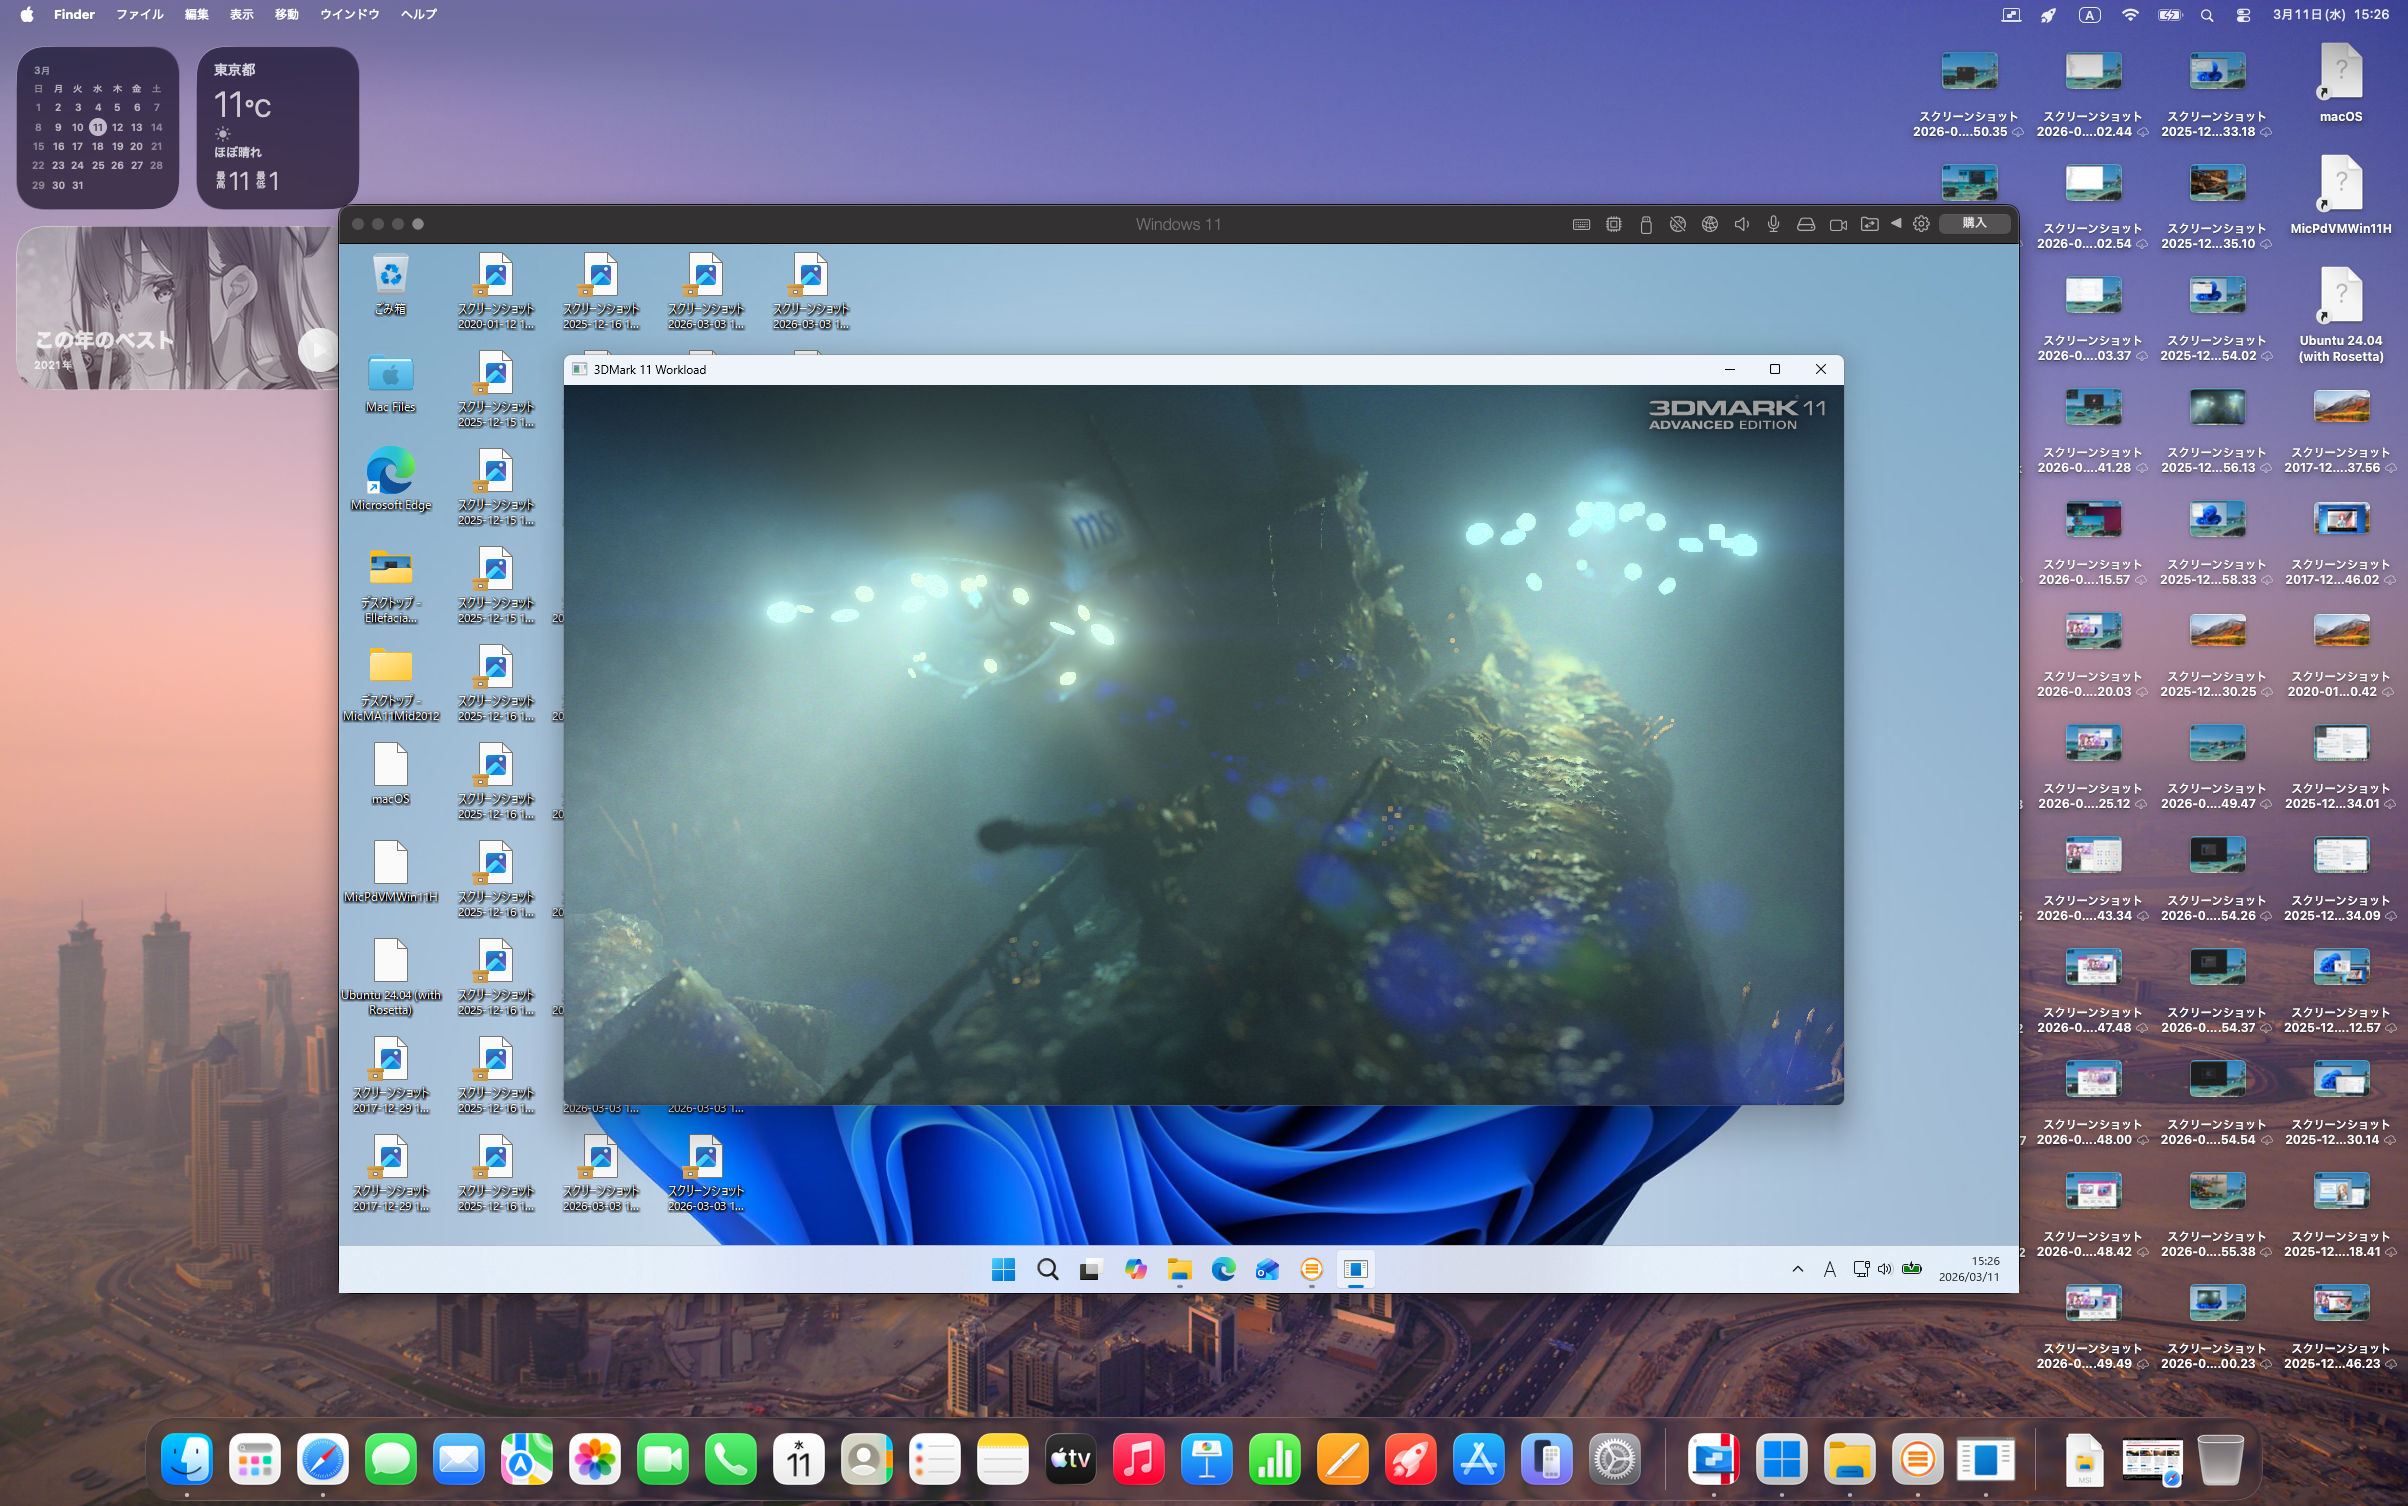Select the Mac screenshot file 2017-12...37.56

point(2341,430)
